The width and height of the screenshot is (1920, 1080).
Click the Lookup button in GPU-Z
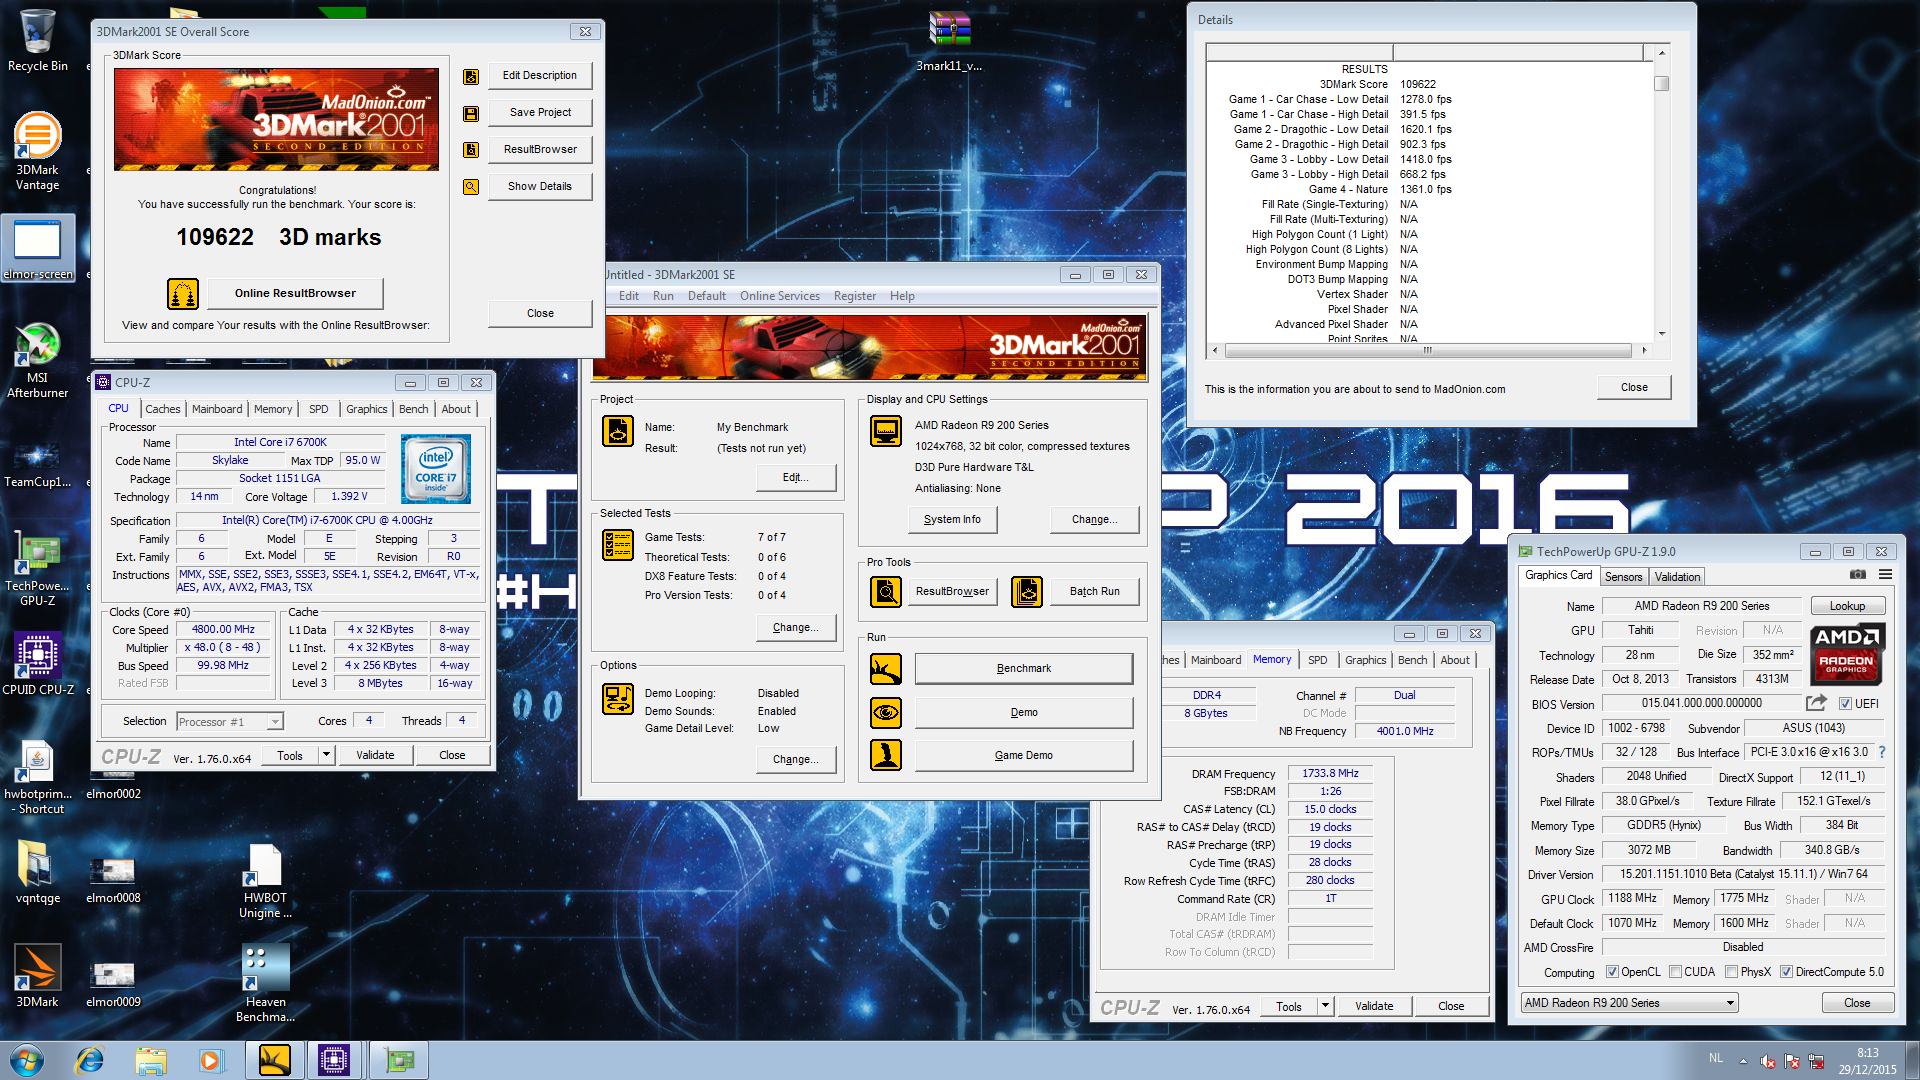pos(1848,606)
